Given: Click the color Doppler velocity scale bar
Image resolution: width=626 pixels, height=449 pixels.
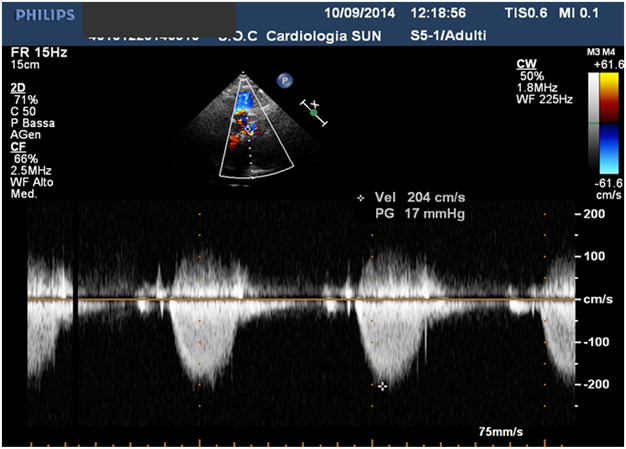Looking at the screenshot, I should pyautogui.click(x=607, y=123).
